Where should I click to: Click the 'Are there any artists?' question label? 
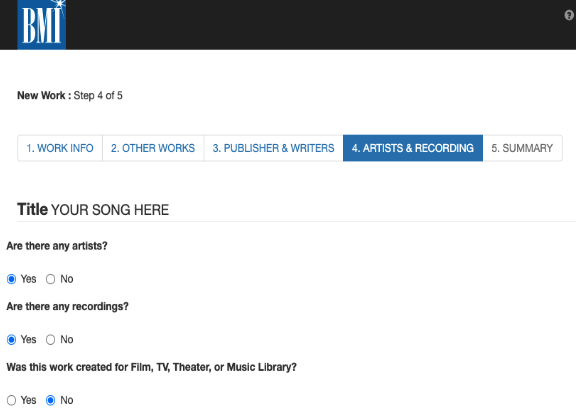[57, 246]
